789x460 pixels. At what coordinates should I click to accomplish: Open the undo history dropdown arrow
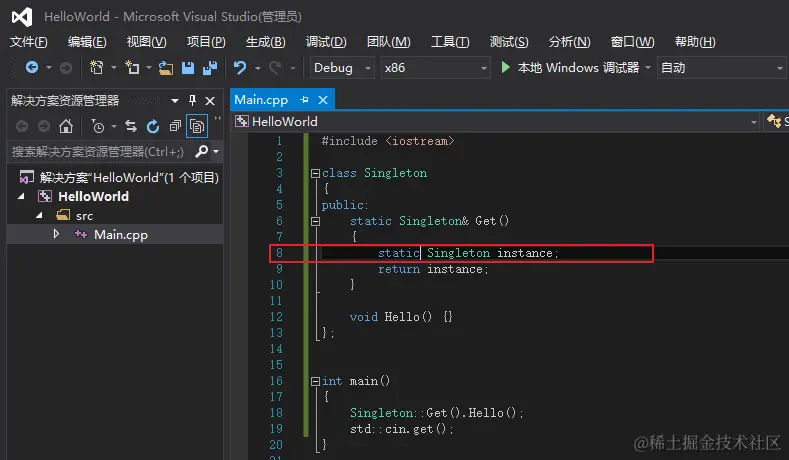pos(257,67)
